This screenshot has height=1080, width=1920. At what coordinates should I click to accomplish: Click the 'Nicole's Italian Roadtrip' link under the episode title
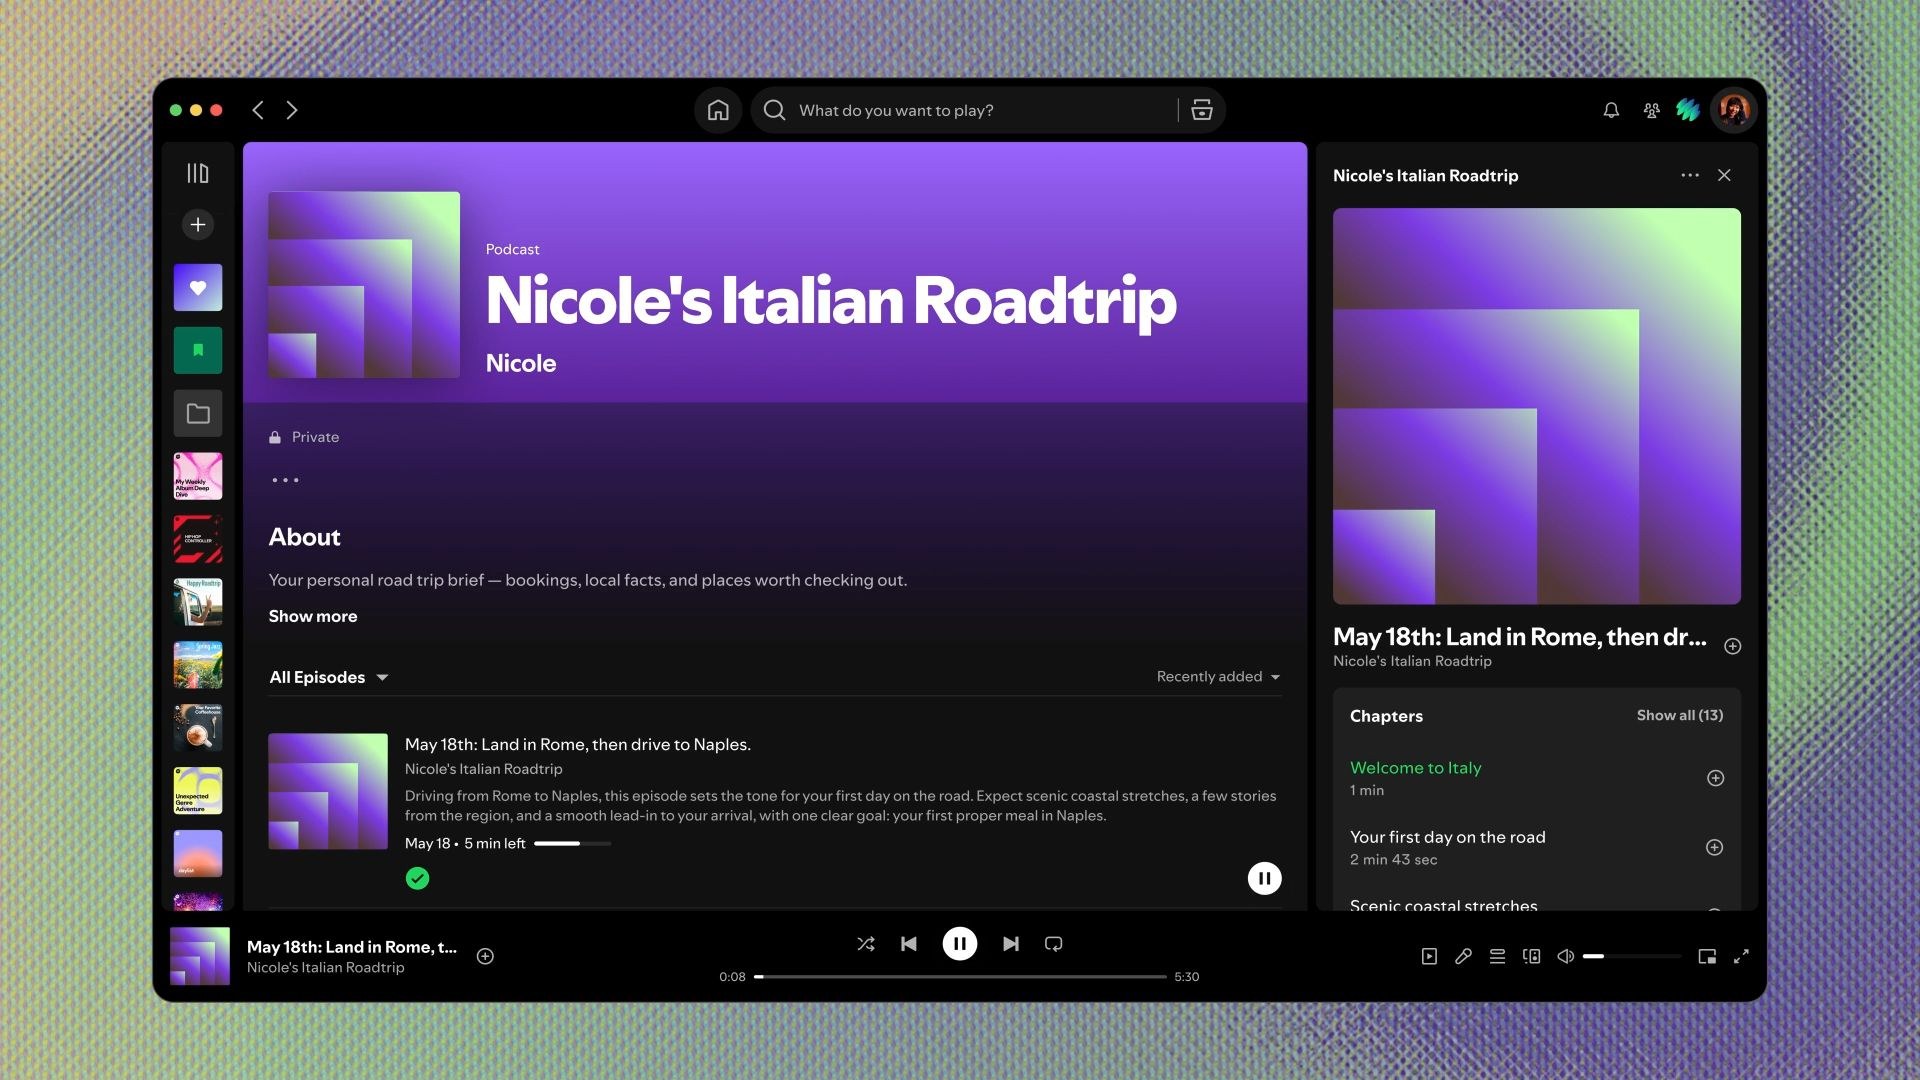[483, 769]
